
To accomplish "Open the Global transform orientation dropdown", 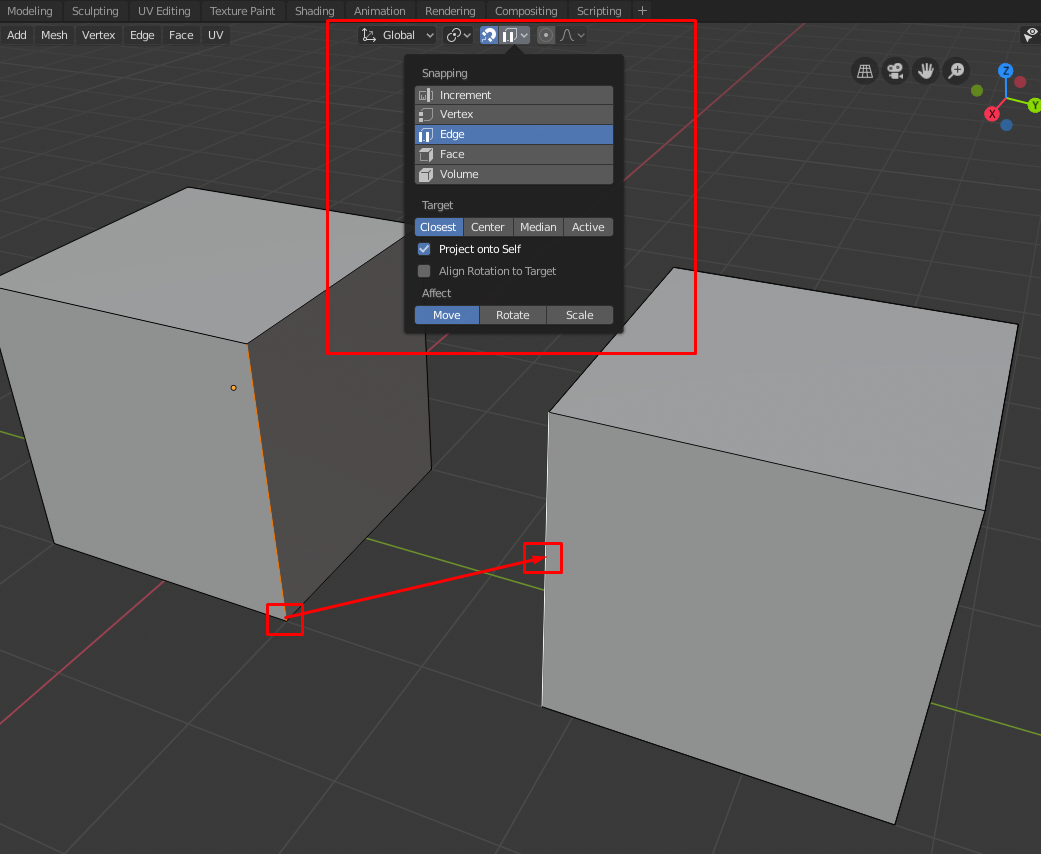I will coord(398,35).
